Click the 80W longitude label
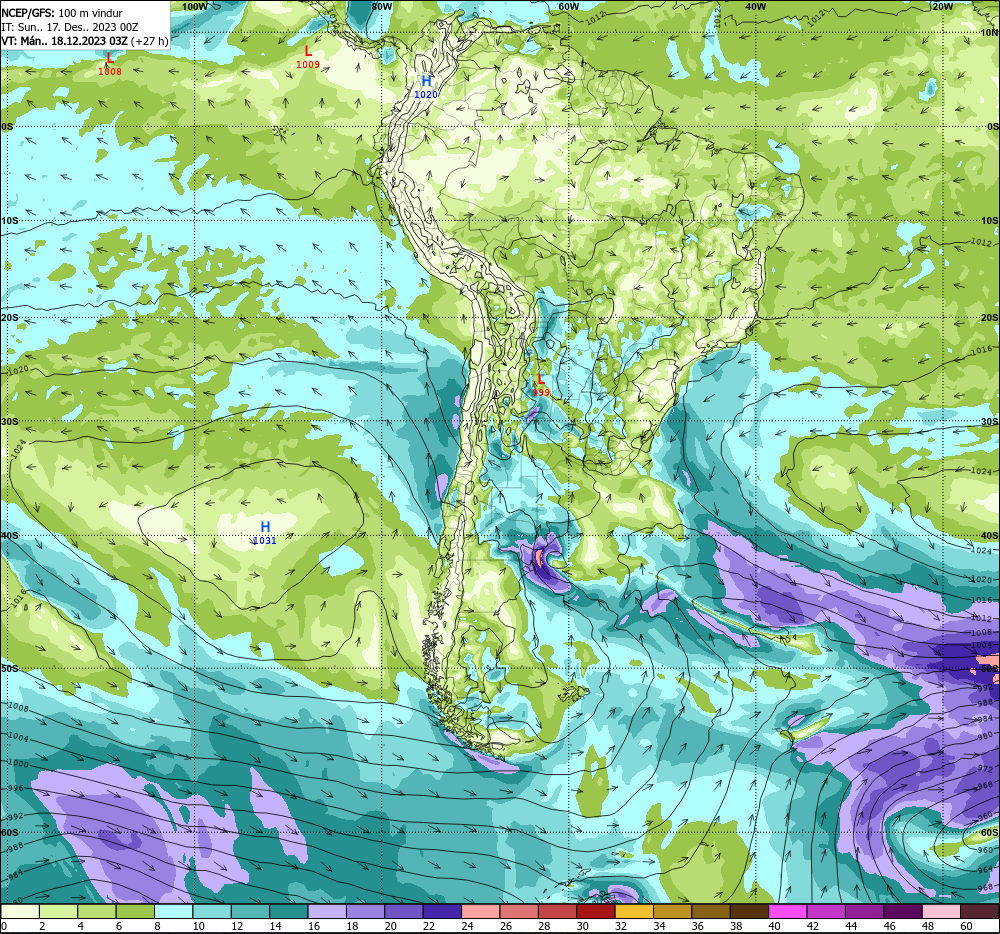 coord(381,6)
